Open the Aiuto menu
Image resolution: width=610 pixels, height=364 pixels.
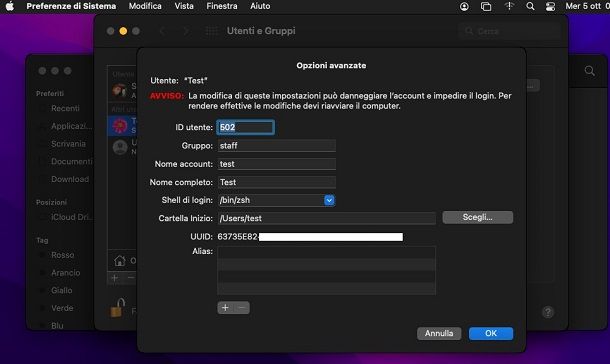coord(260,6)
